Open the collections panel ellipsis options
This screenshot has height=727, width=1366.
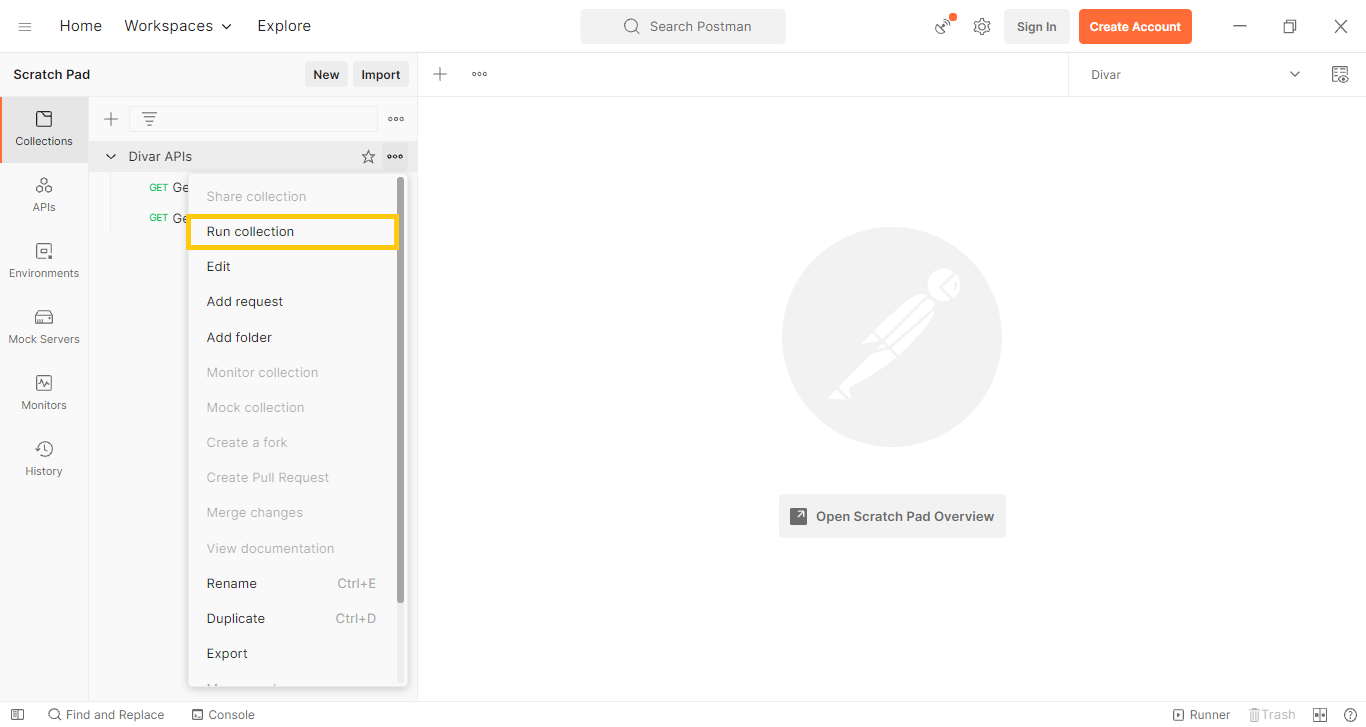coord(396,119)
